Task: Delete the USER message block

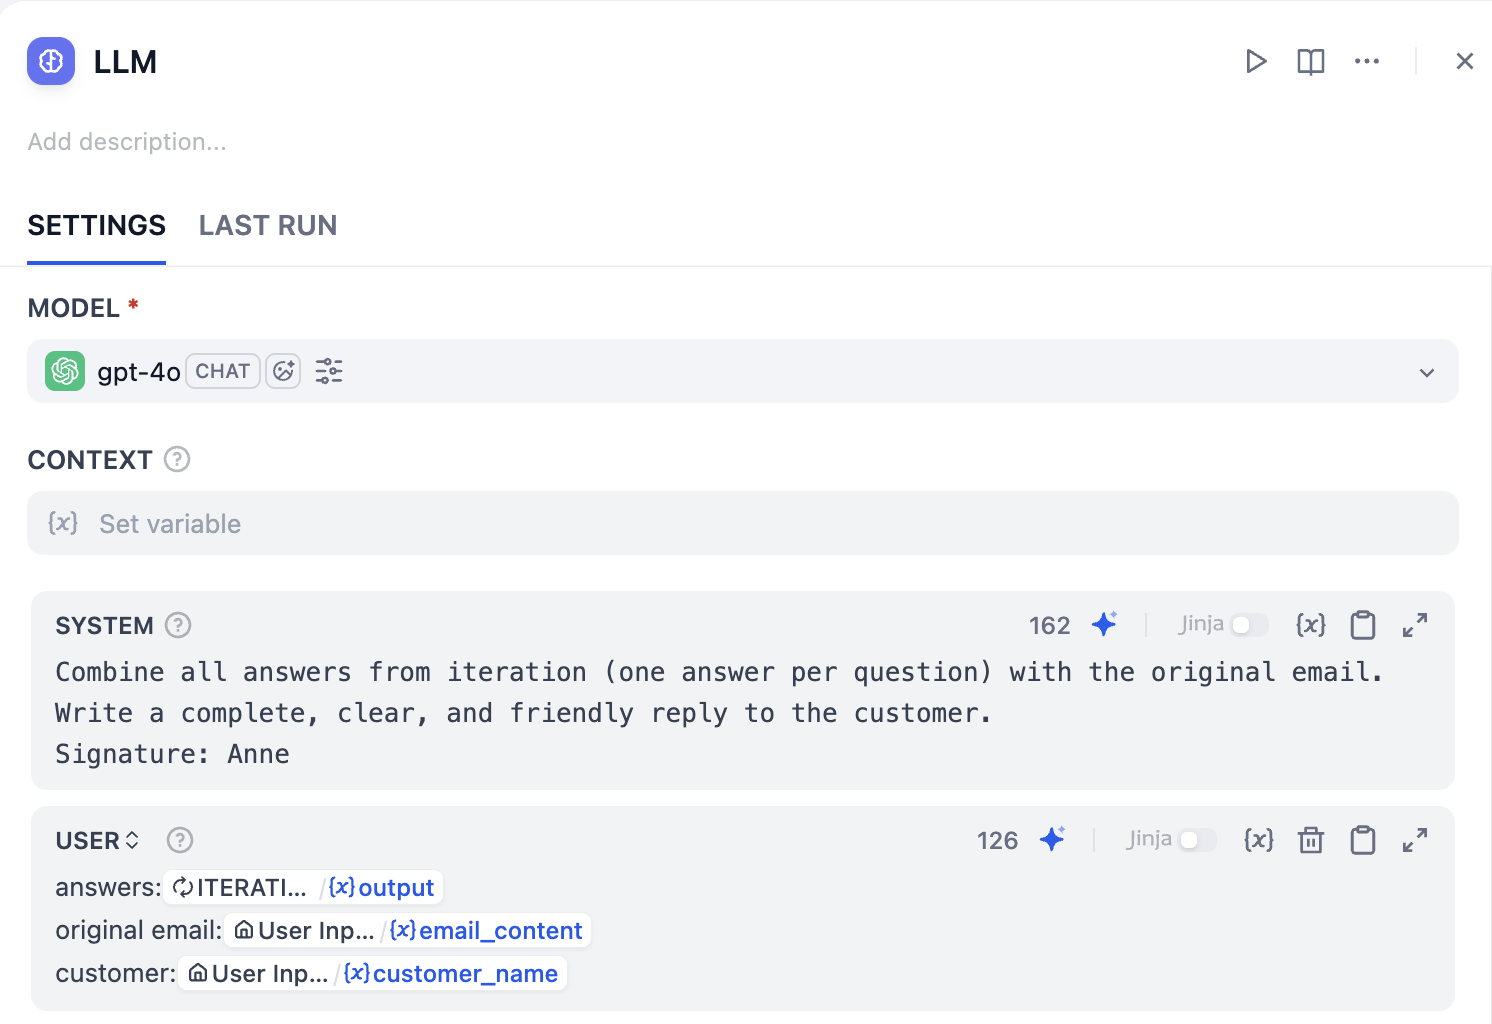Action: (x=1310, y=840)
